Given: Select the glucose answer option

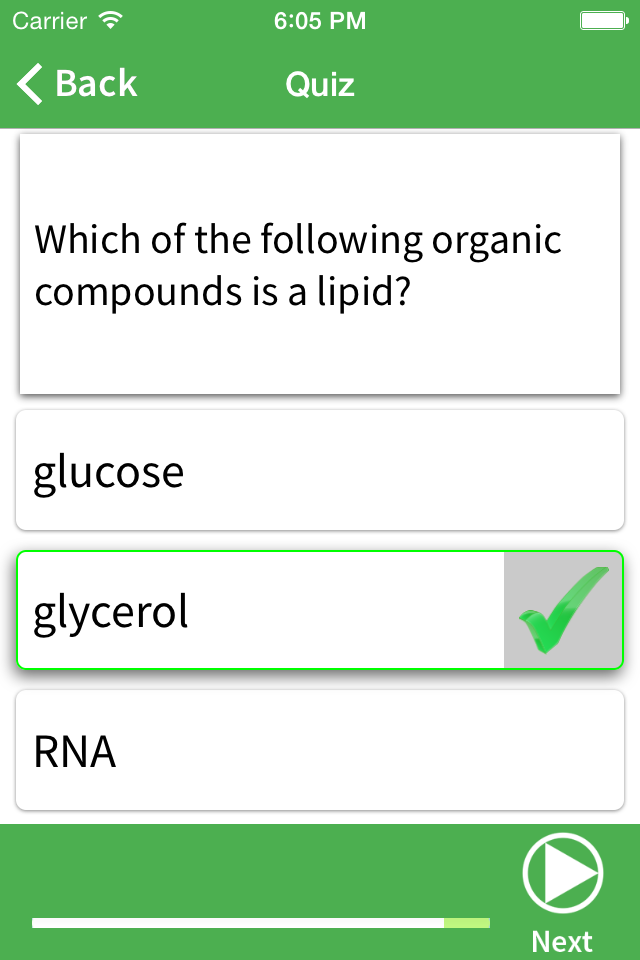Looking at the screenshot, I should pyautogui.click(x=320, y=471).
